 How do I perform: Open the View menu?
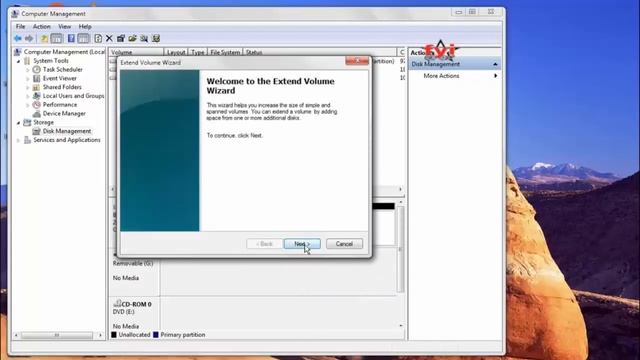pyautogui.click(x=64, y=27)
